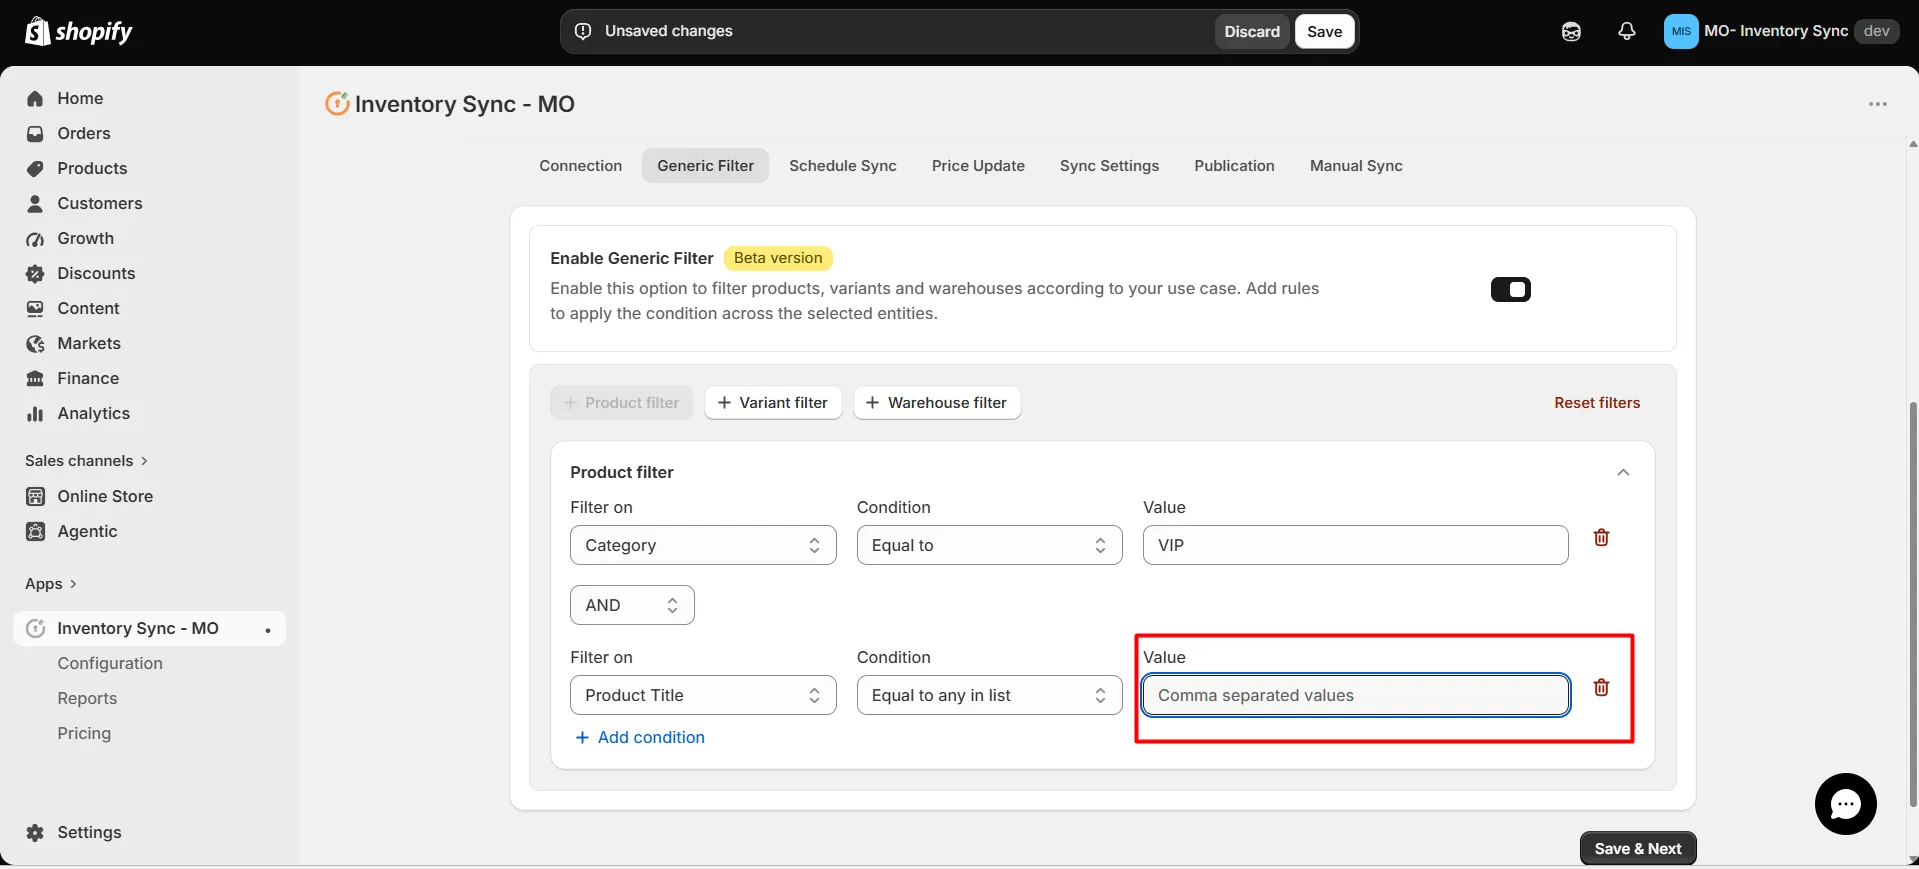Open the AND operator dropdown
This screenshot has width=1919, height=869.
[x=632, y=605]
